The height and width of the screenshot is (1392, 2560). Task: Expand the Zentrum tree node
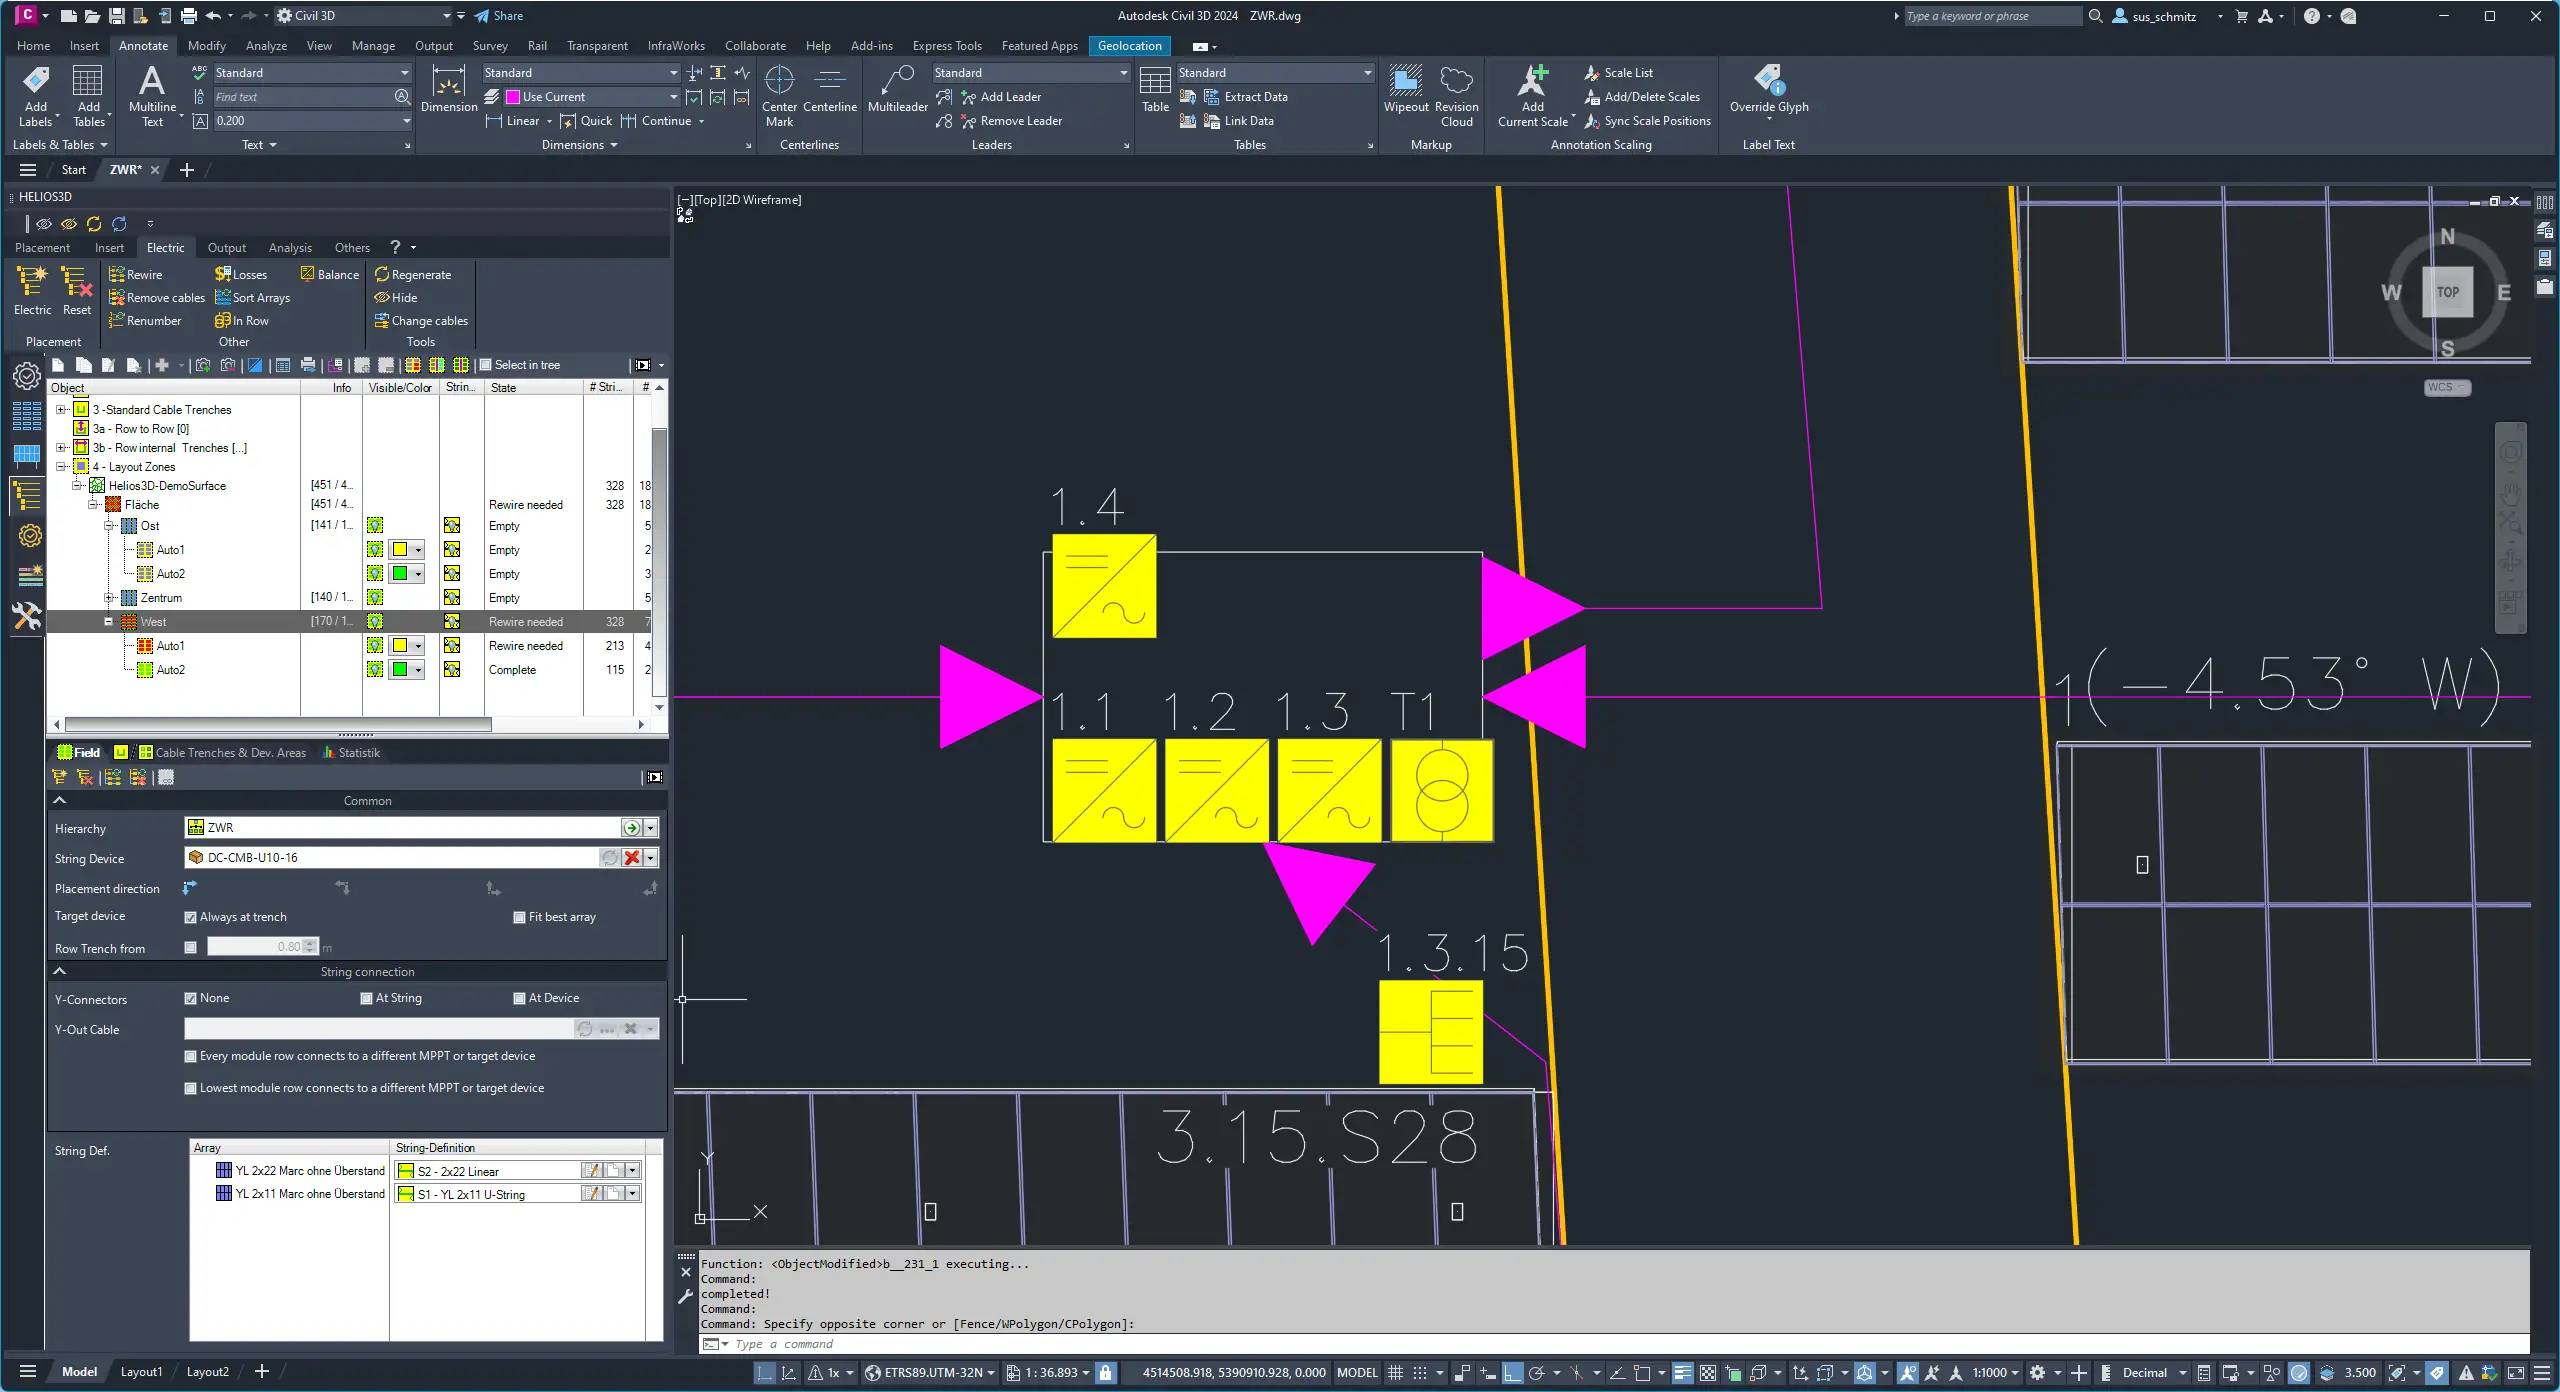coord(109,598)
